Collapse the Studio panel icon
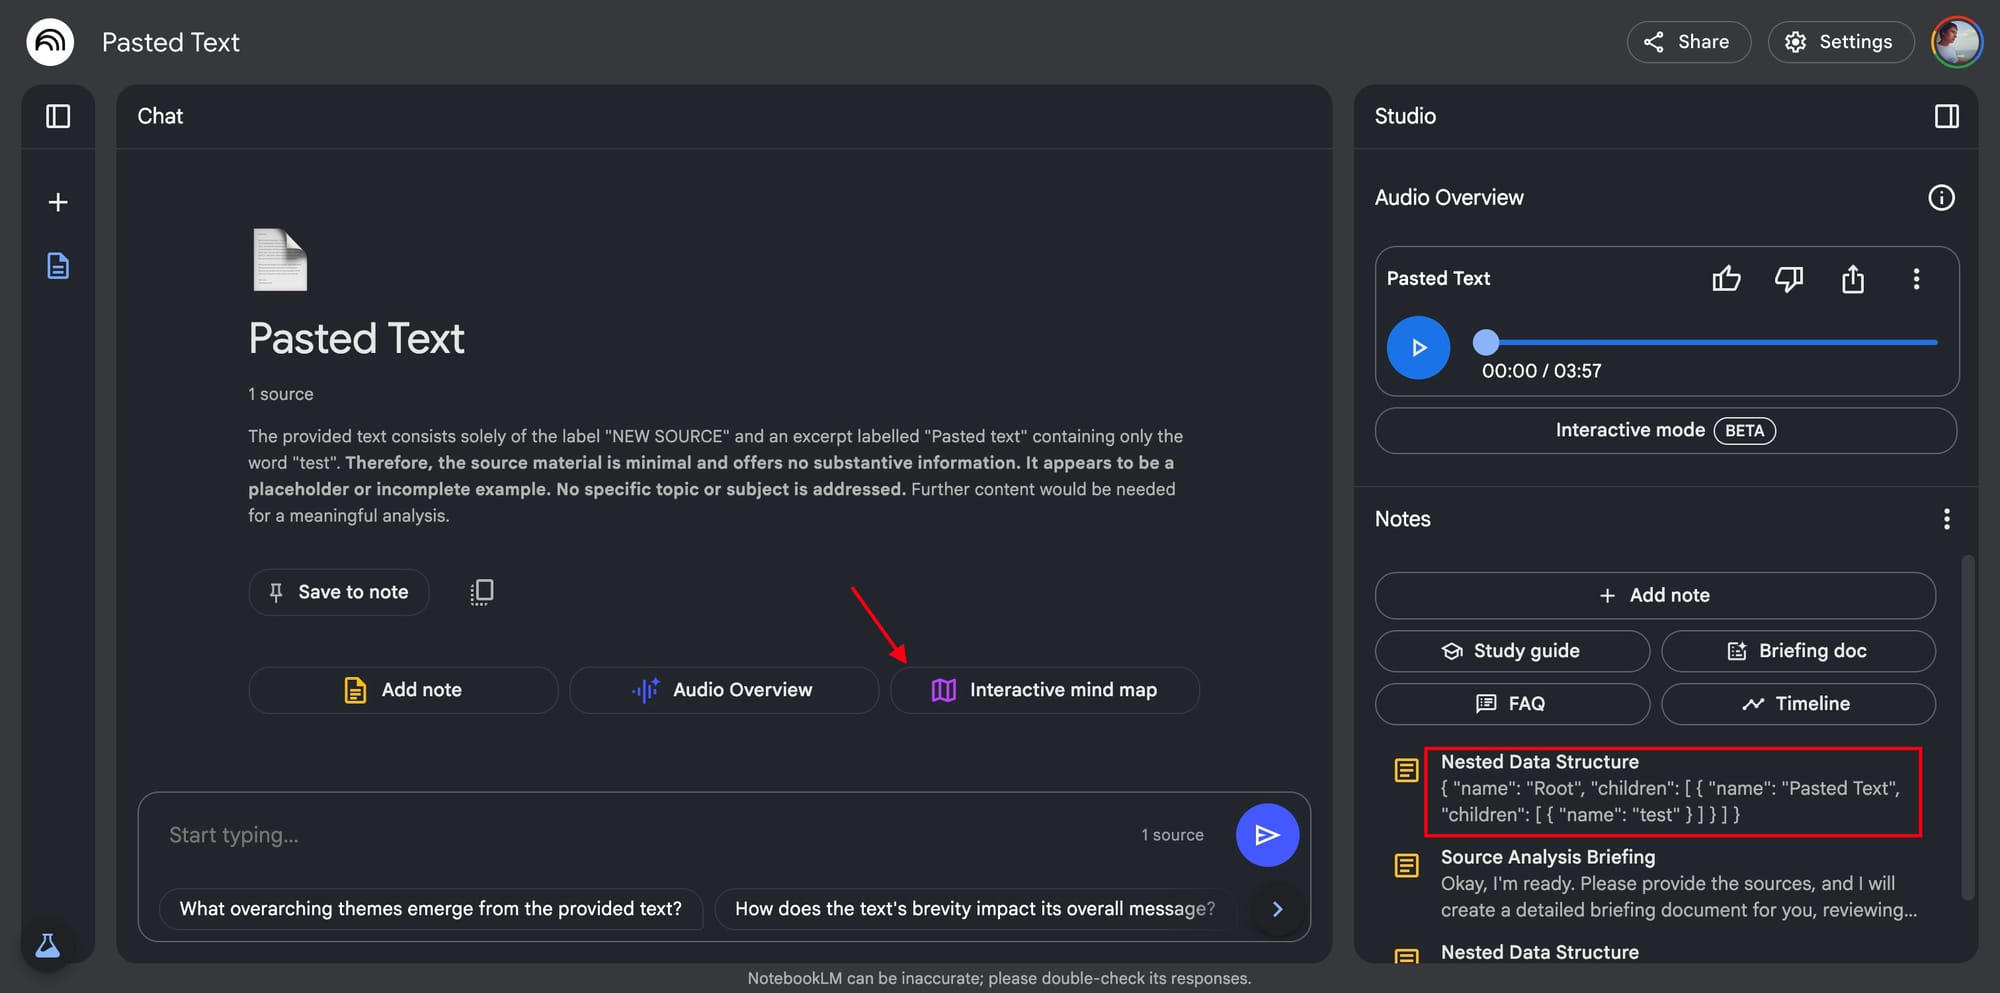The height and width of the screenshot is (993, 2000). pos(1946,116)
